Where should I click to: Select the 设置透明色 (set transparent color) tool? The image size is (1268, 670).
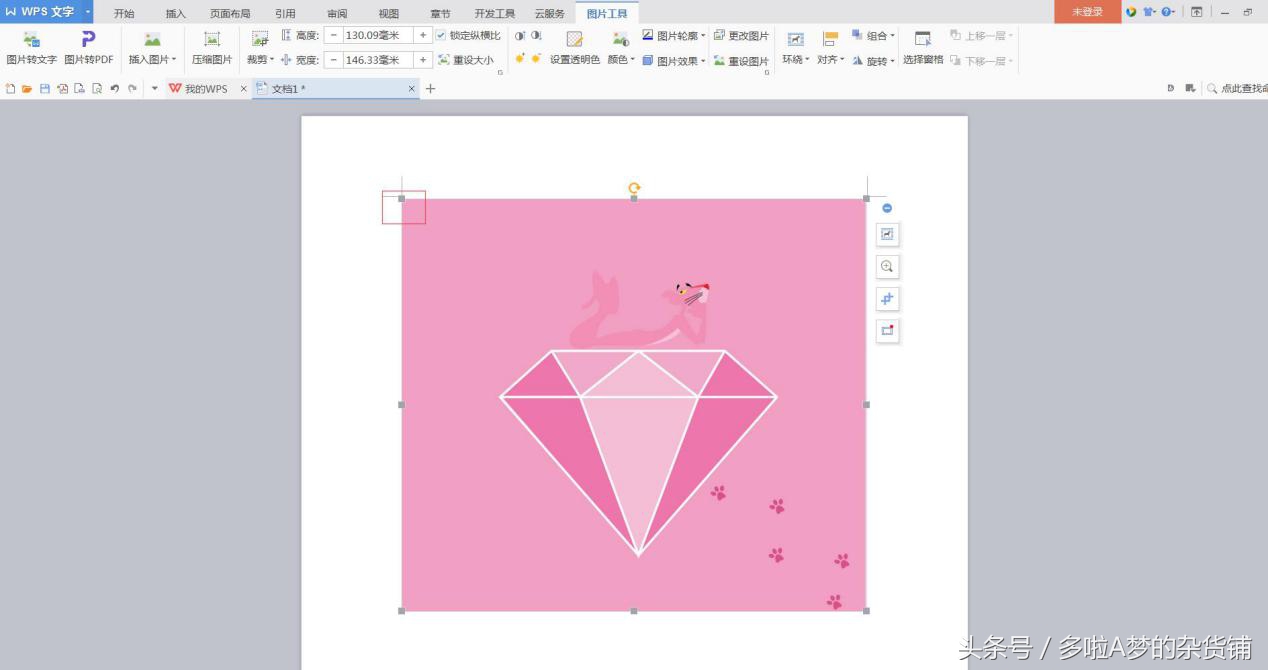(575, 47)
